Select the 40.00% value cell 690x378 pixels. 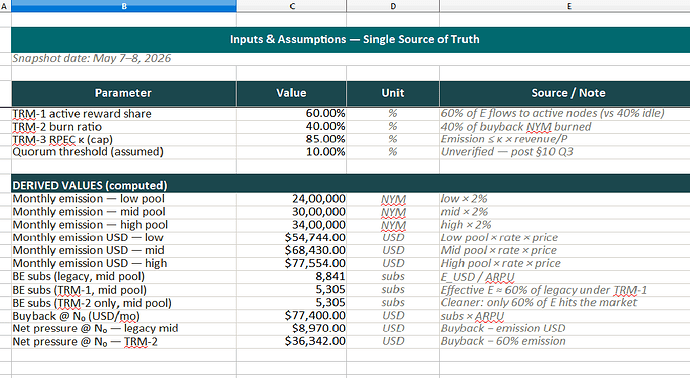291,127
